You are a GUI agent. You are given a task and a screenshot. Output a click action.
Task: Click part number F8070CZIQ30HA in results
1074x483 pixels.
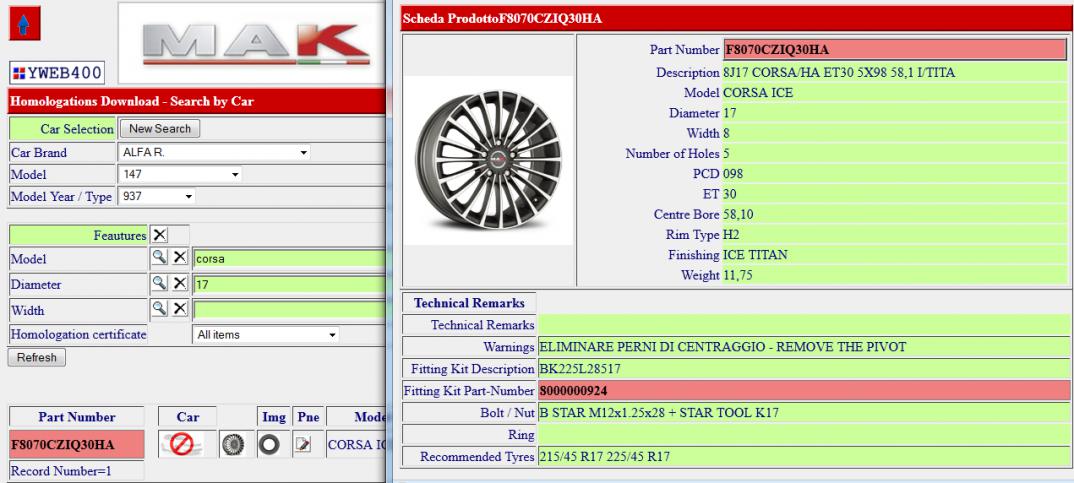(62, 445)
